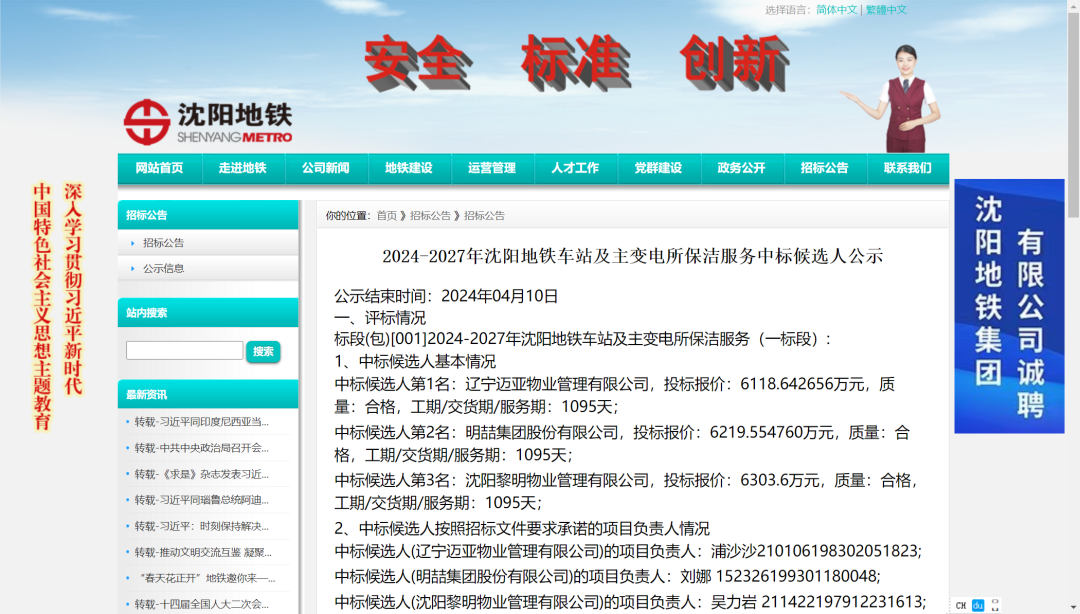The image size is (1080, 614).
Task: Select 招标公告 in the left sidebar
Action: pos(163,243)
